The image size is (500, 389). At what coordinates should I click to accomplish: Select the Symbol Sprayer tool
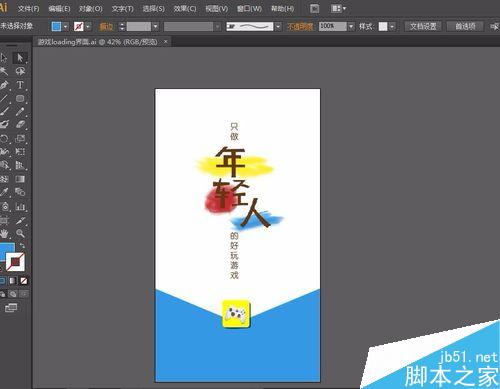4,206
